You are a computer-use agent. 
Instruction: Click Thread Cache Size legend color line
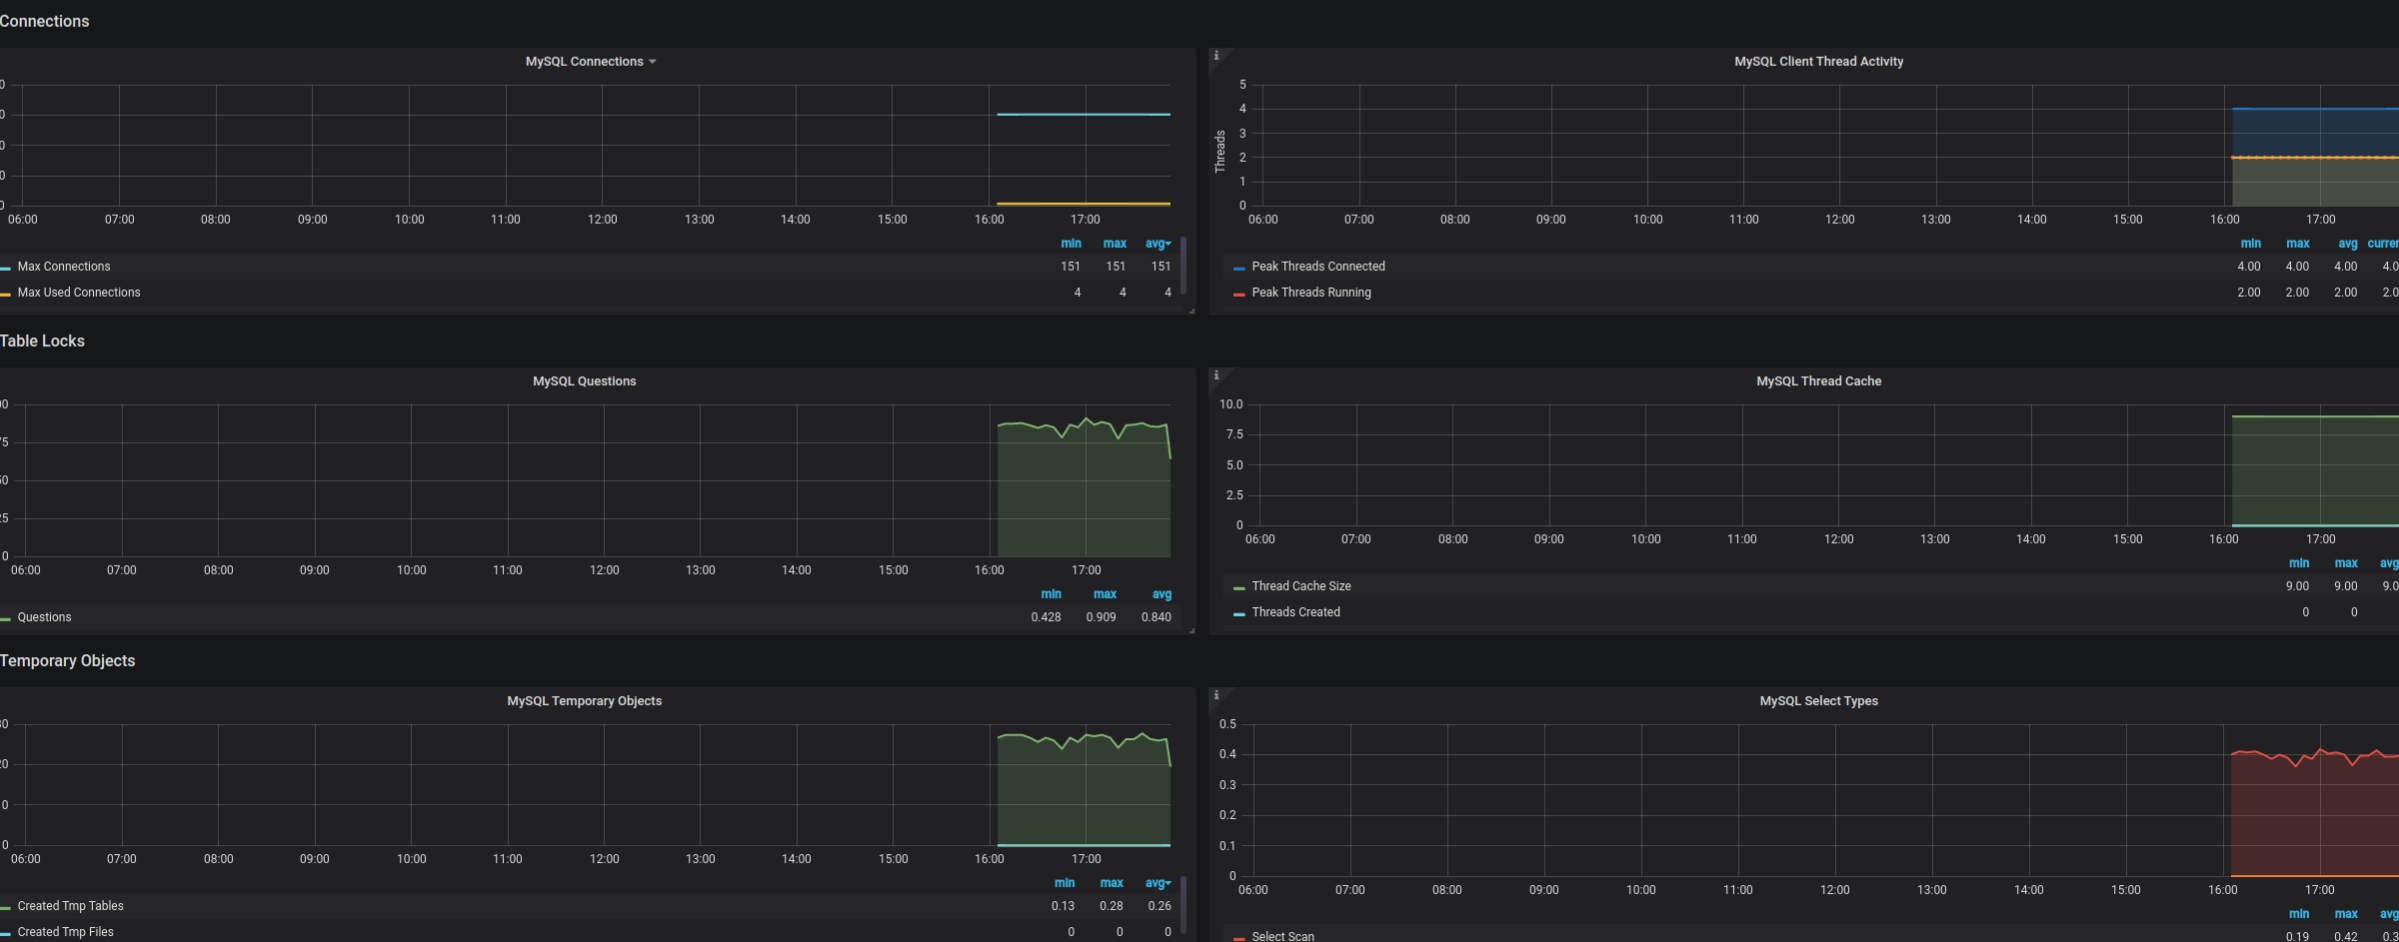pos(1239,588)
